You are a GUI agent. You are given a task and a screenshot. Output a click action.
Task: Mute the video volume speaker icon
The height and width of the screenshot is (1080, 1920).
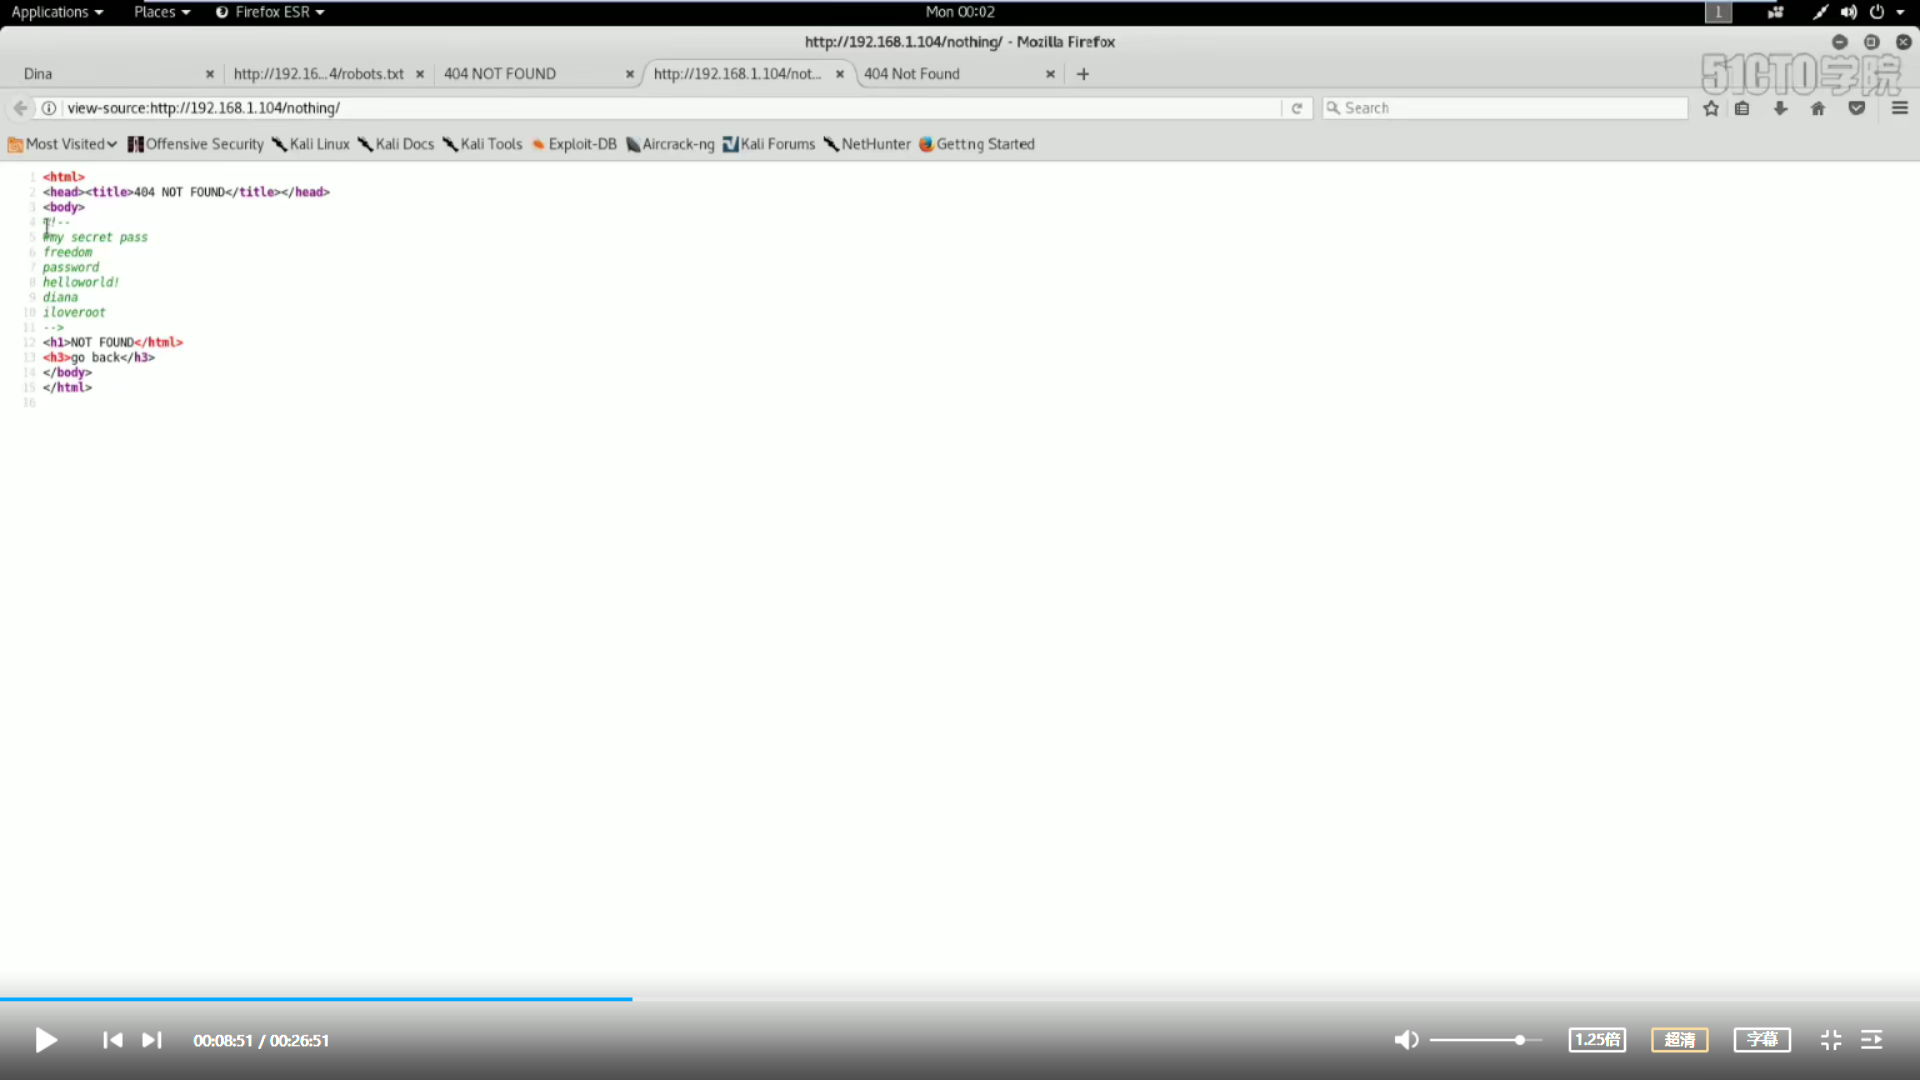(1406, 1040)
